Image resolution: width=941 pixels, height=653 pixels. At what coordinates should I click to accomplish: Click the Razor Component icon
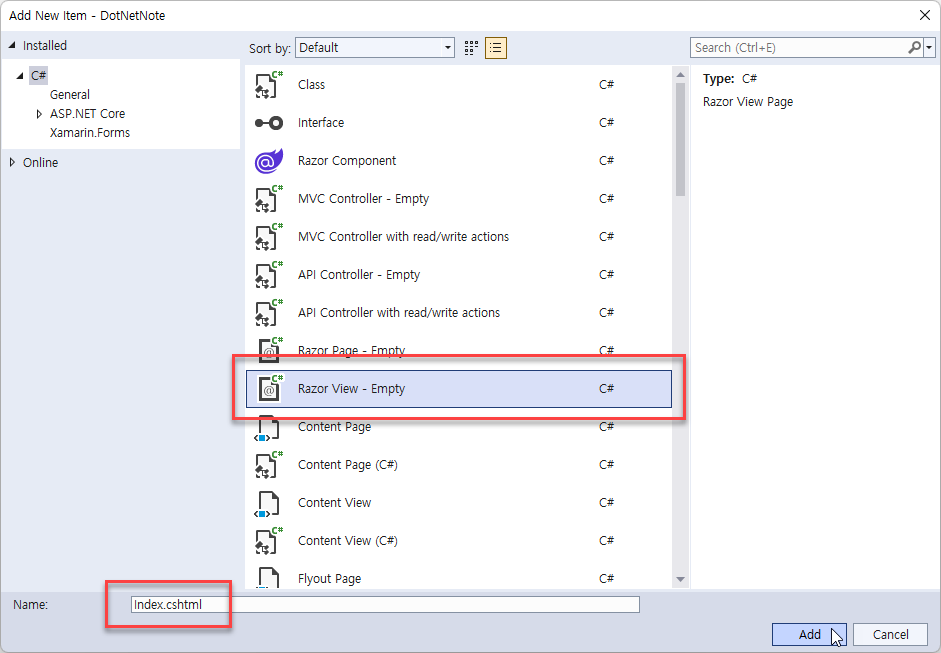pos(268,161)
